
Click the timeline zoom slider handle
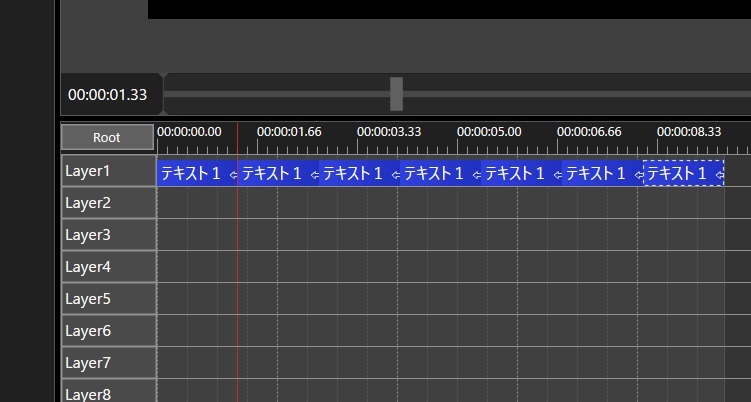(396, 94)
